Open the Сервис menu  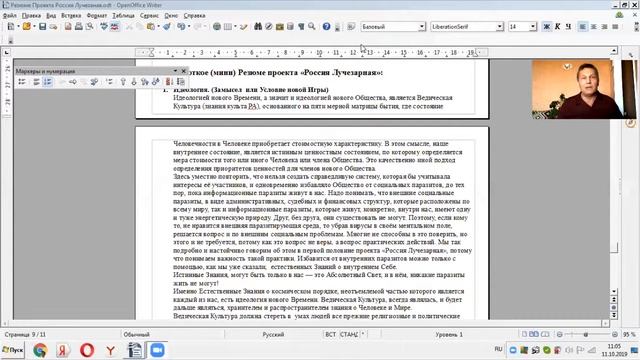tap(149, 16)
